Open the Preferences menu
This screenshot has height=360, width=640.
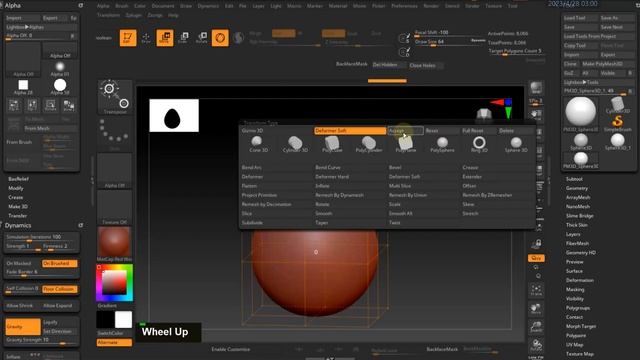[404, 6]
